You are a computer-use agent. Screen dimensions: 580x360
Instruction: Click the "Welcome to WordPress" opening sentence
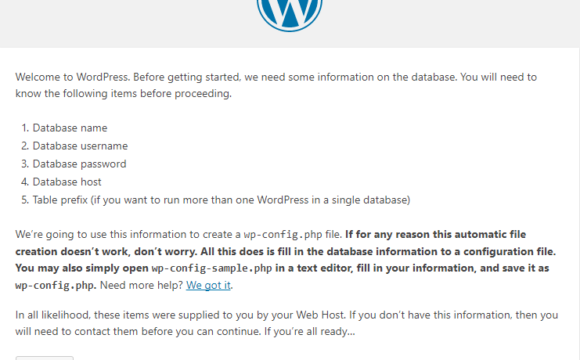[x=72, y=77]
